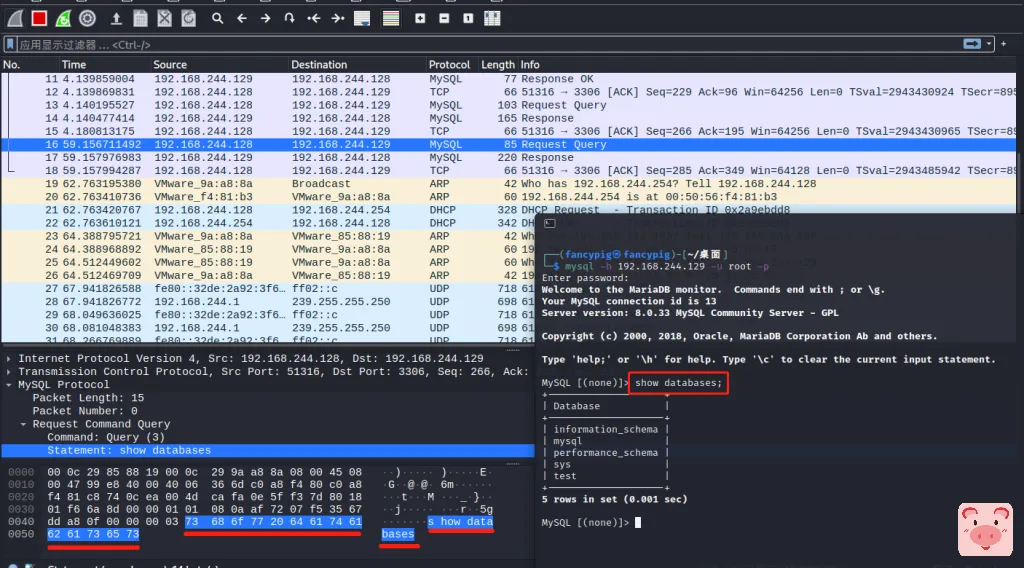Open capture options gear
Viewport: 1024px width, 568px height.
click(88, 18)
